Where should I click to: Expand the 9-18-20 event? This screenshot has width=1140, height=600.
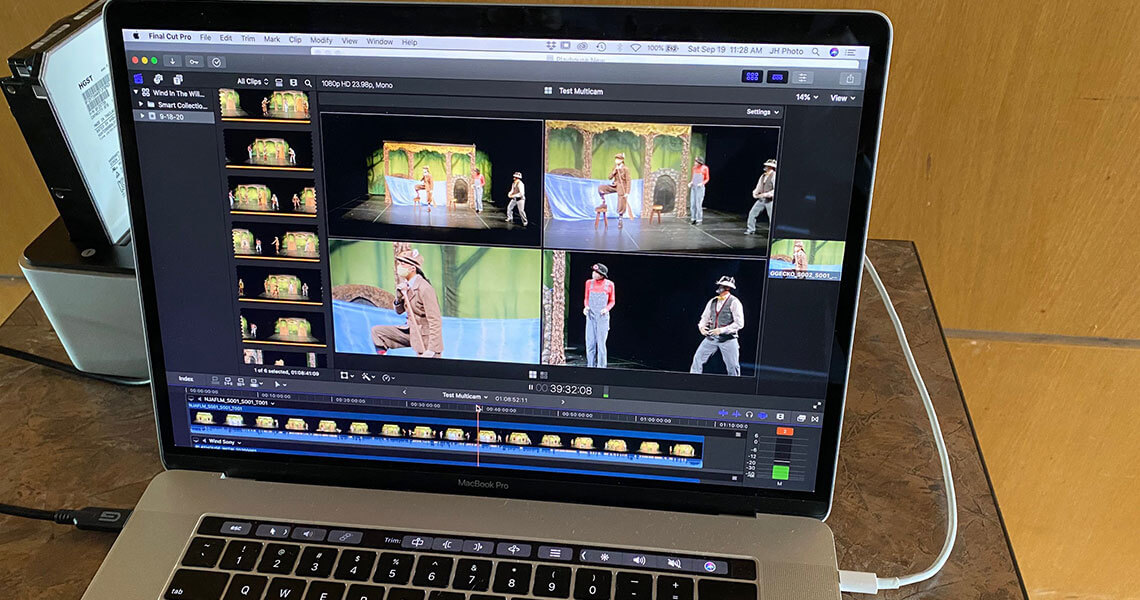(x=142, y=116)
